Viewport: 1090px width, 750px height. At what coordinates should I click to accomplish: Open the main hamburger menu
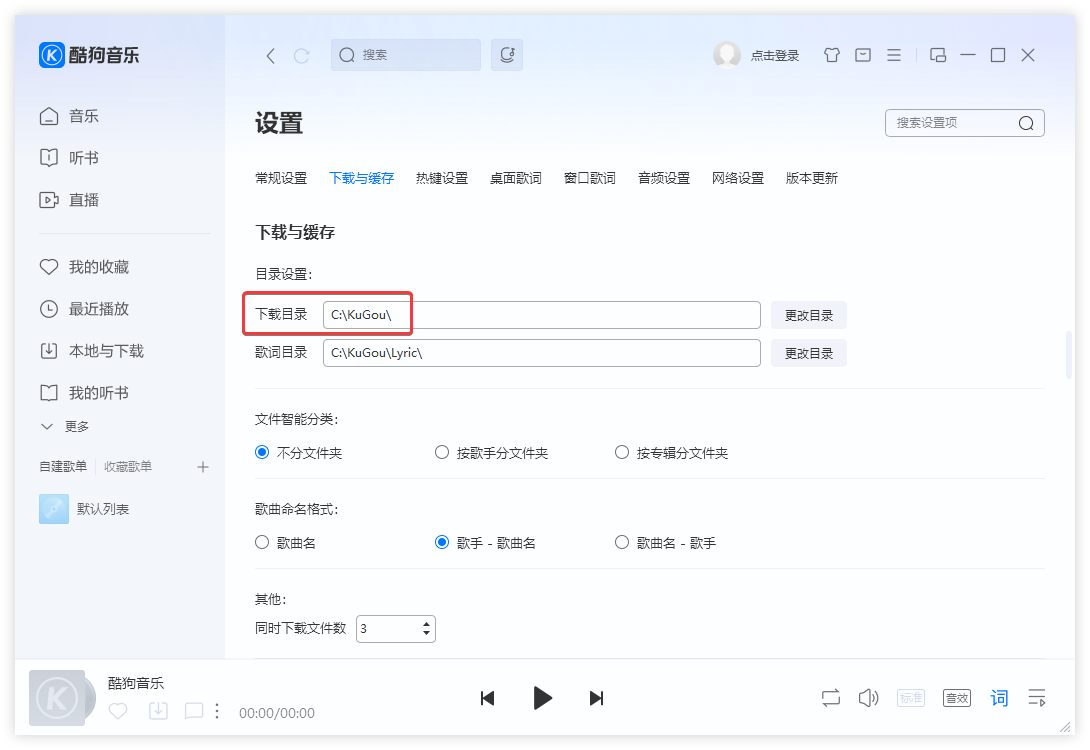click(x=893, y=55)
